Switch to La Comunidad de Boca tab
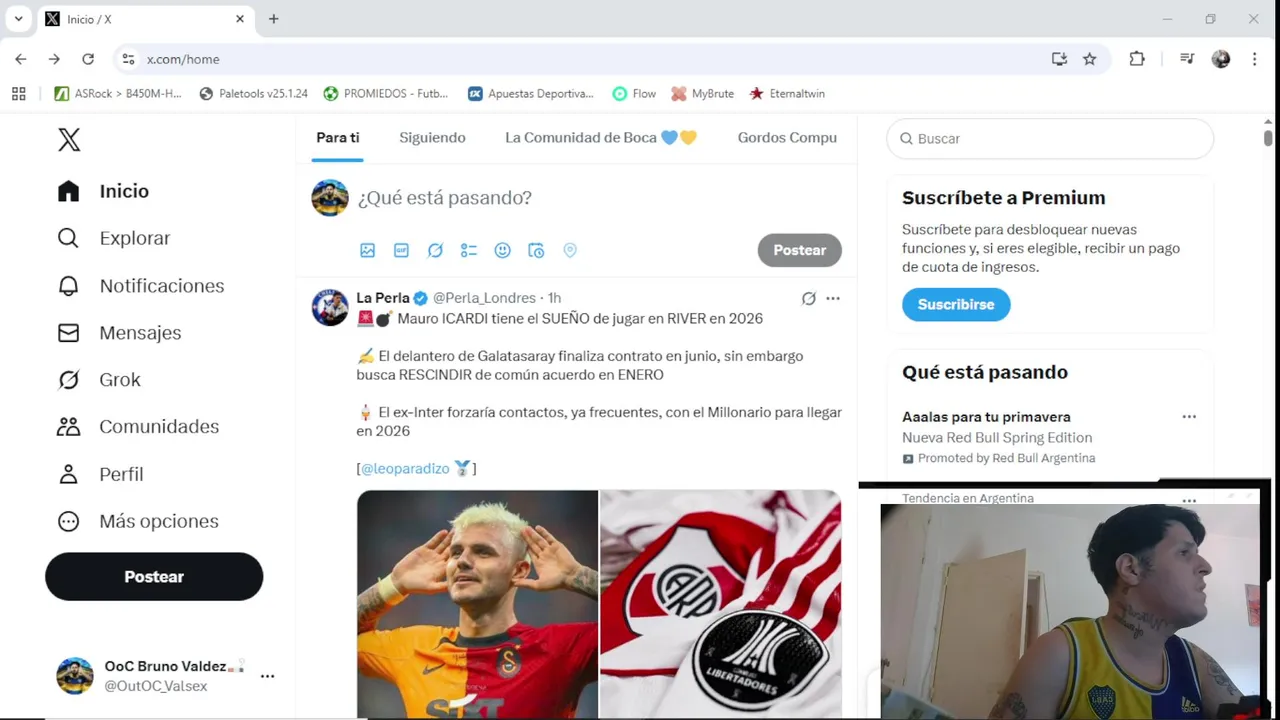The height and width of the screenshot is (720, 1280). (601, 138)
